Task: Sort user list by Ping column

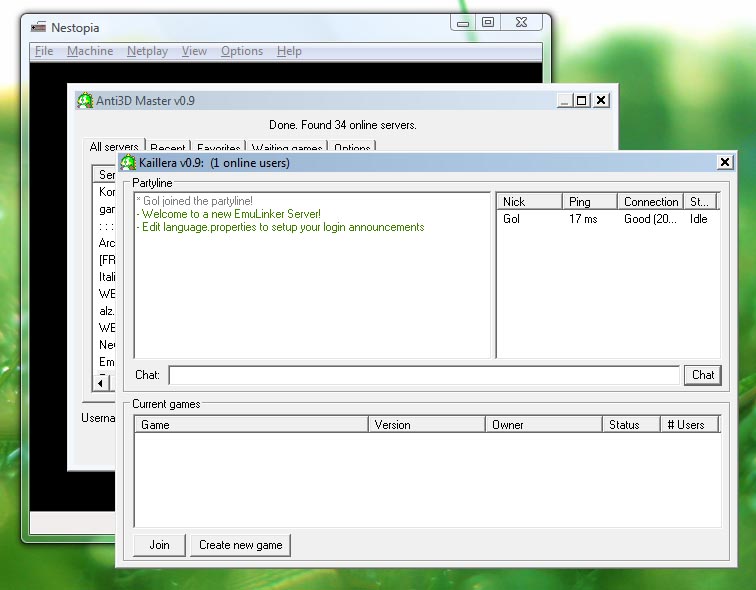Action: (x=590, y=201)
